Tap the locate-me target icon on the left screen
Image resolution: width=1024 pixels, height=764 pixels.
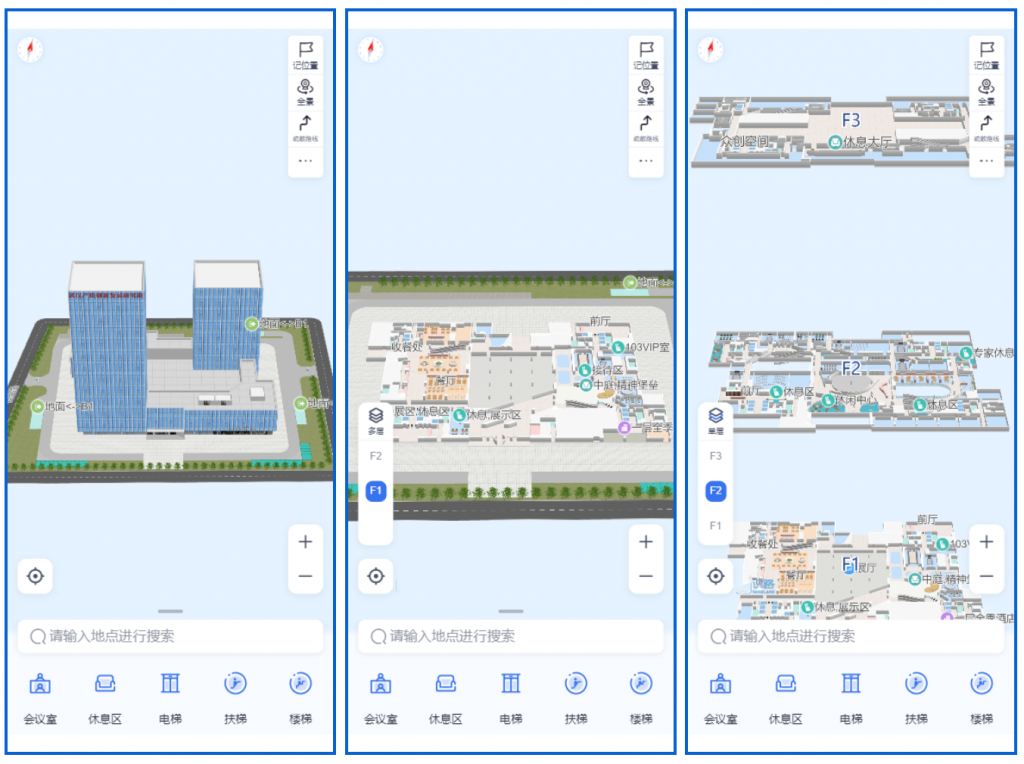click(x=36, y=576)
